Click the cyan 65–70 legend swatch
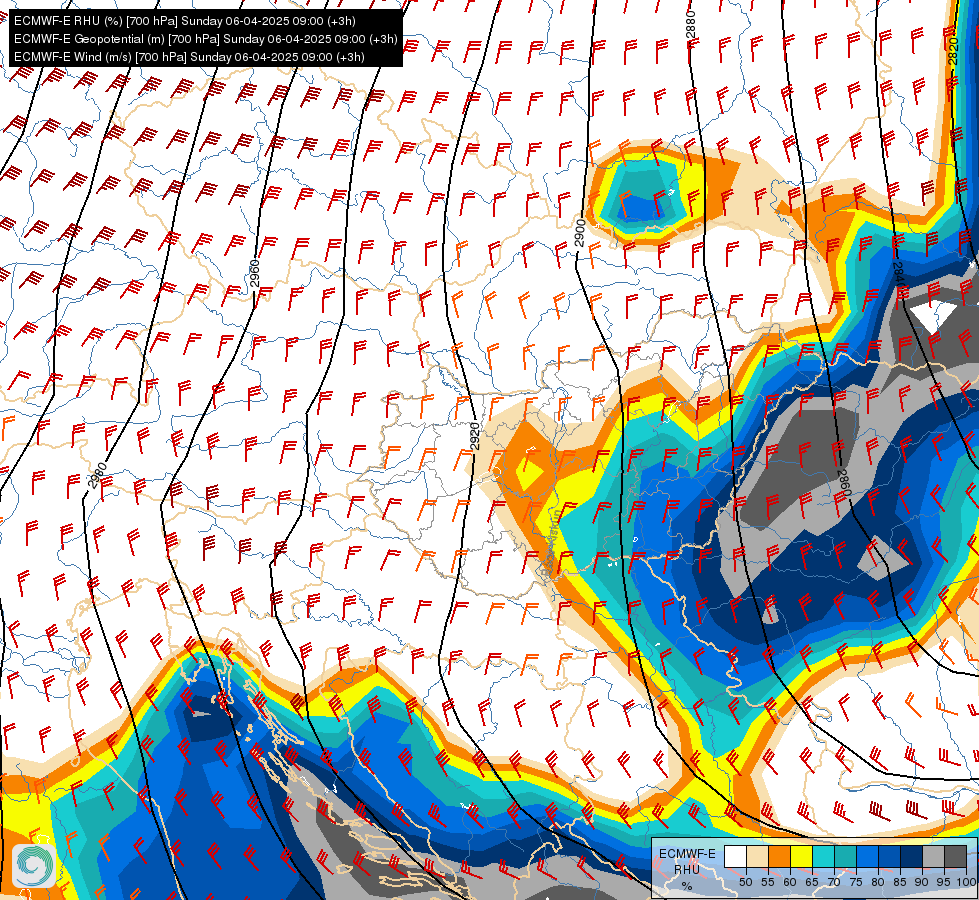This screenshot has height=900, width=979. click(824, 856)
